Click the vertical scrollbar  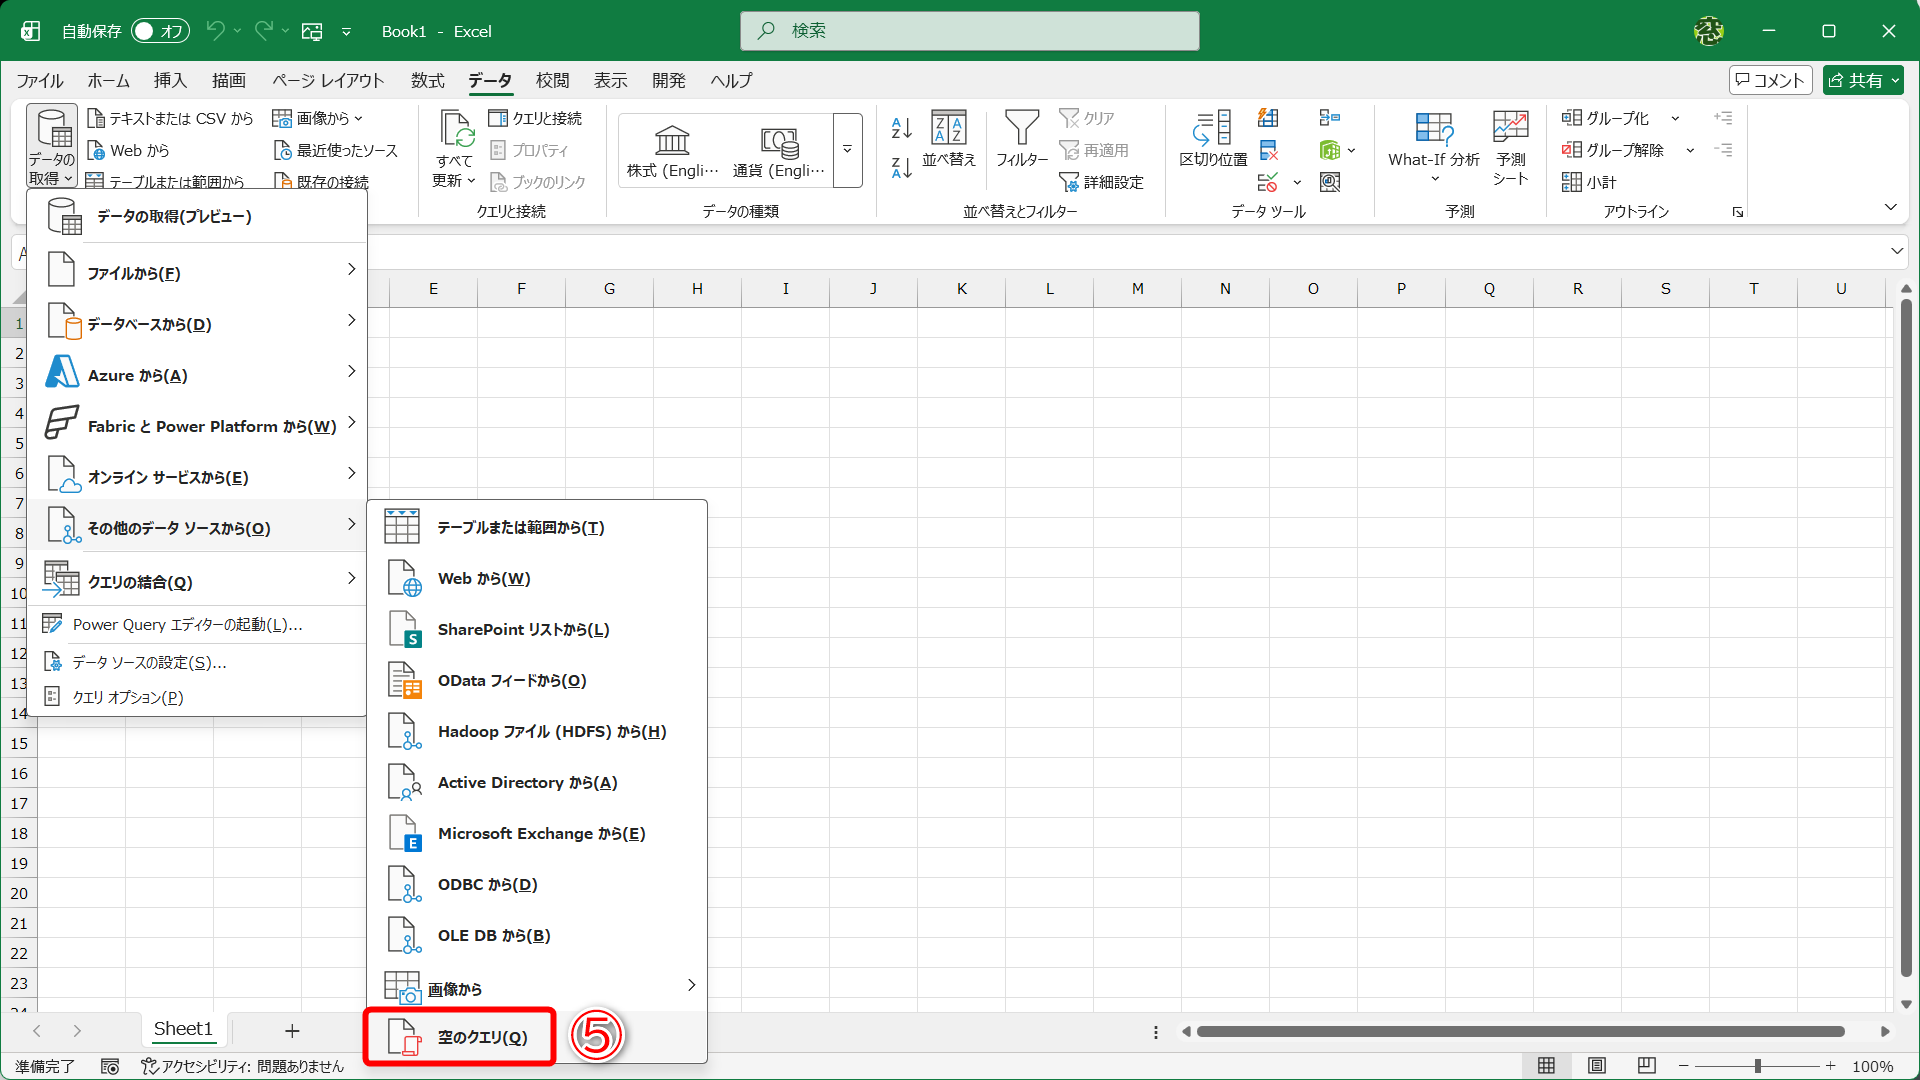click(x=1906, y=640)
